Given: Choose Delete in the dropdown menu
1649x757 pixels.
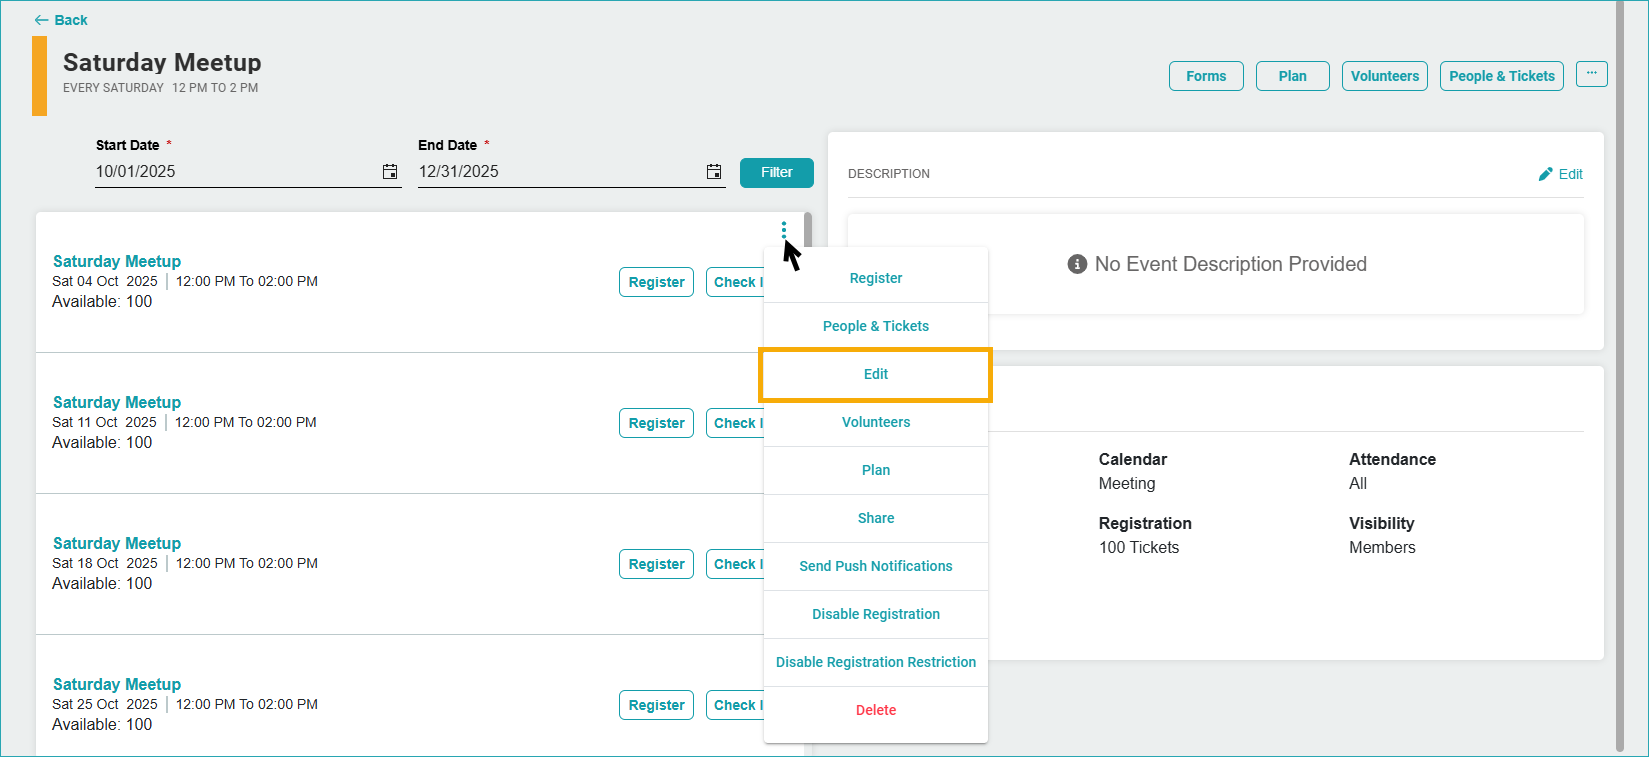Looking at the screenshot, I should point(876,710).
